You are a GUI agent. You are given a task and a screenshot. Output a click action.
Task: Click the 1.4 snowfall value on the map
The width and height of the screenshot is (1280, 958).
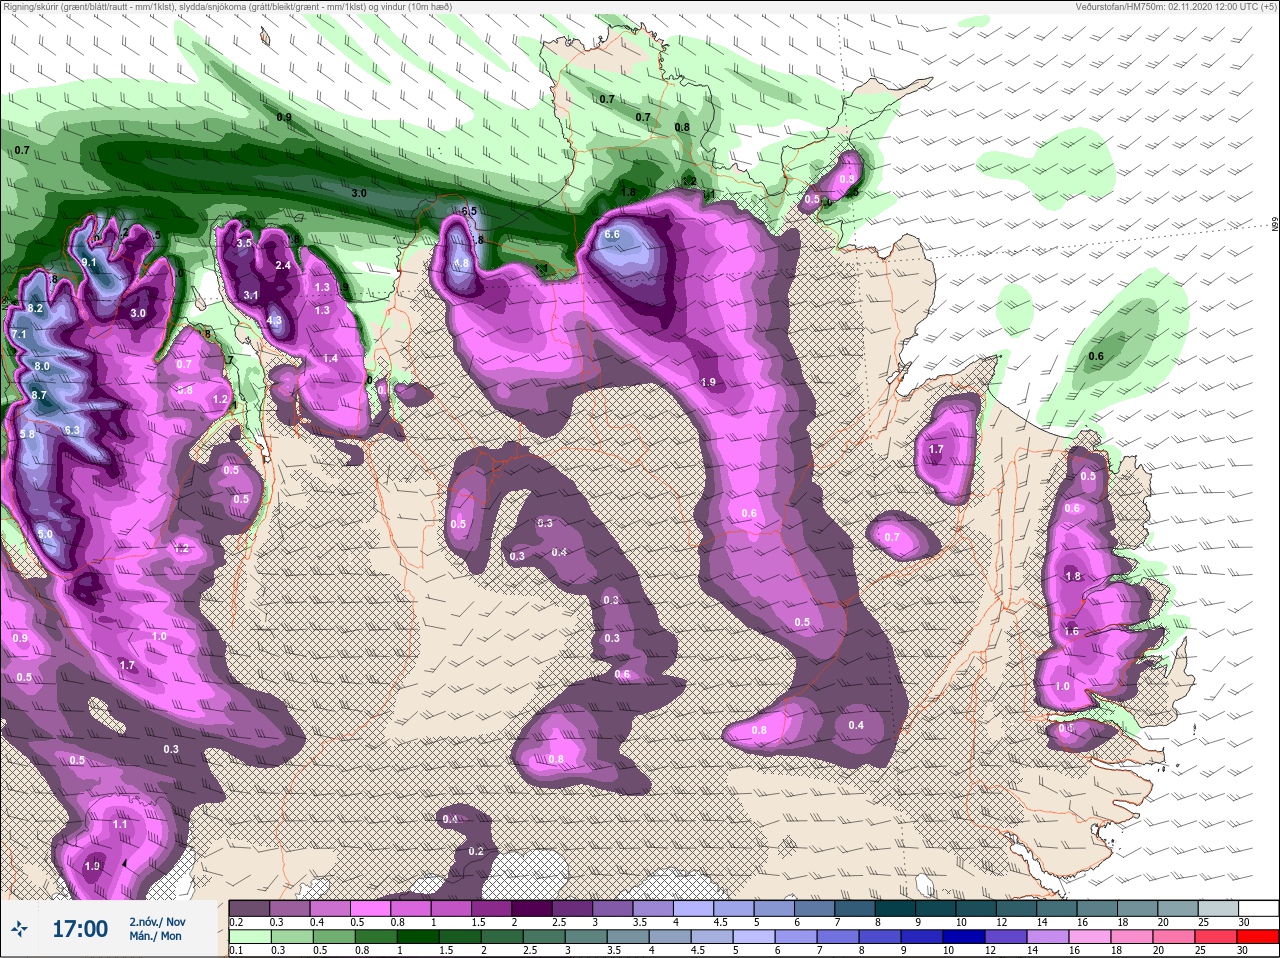pyautogui.click(x=330, y=358)
